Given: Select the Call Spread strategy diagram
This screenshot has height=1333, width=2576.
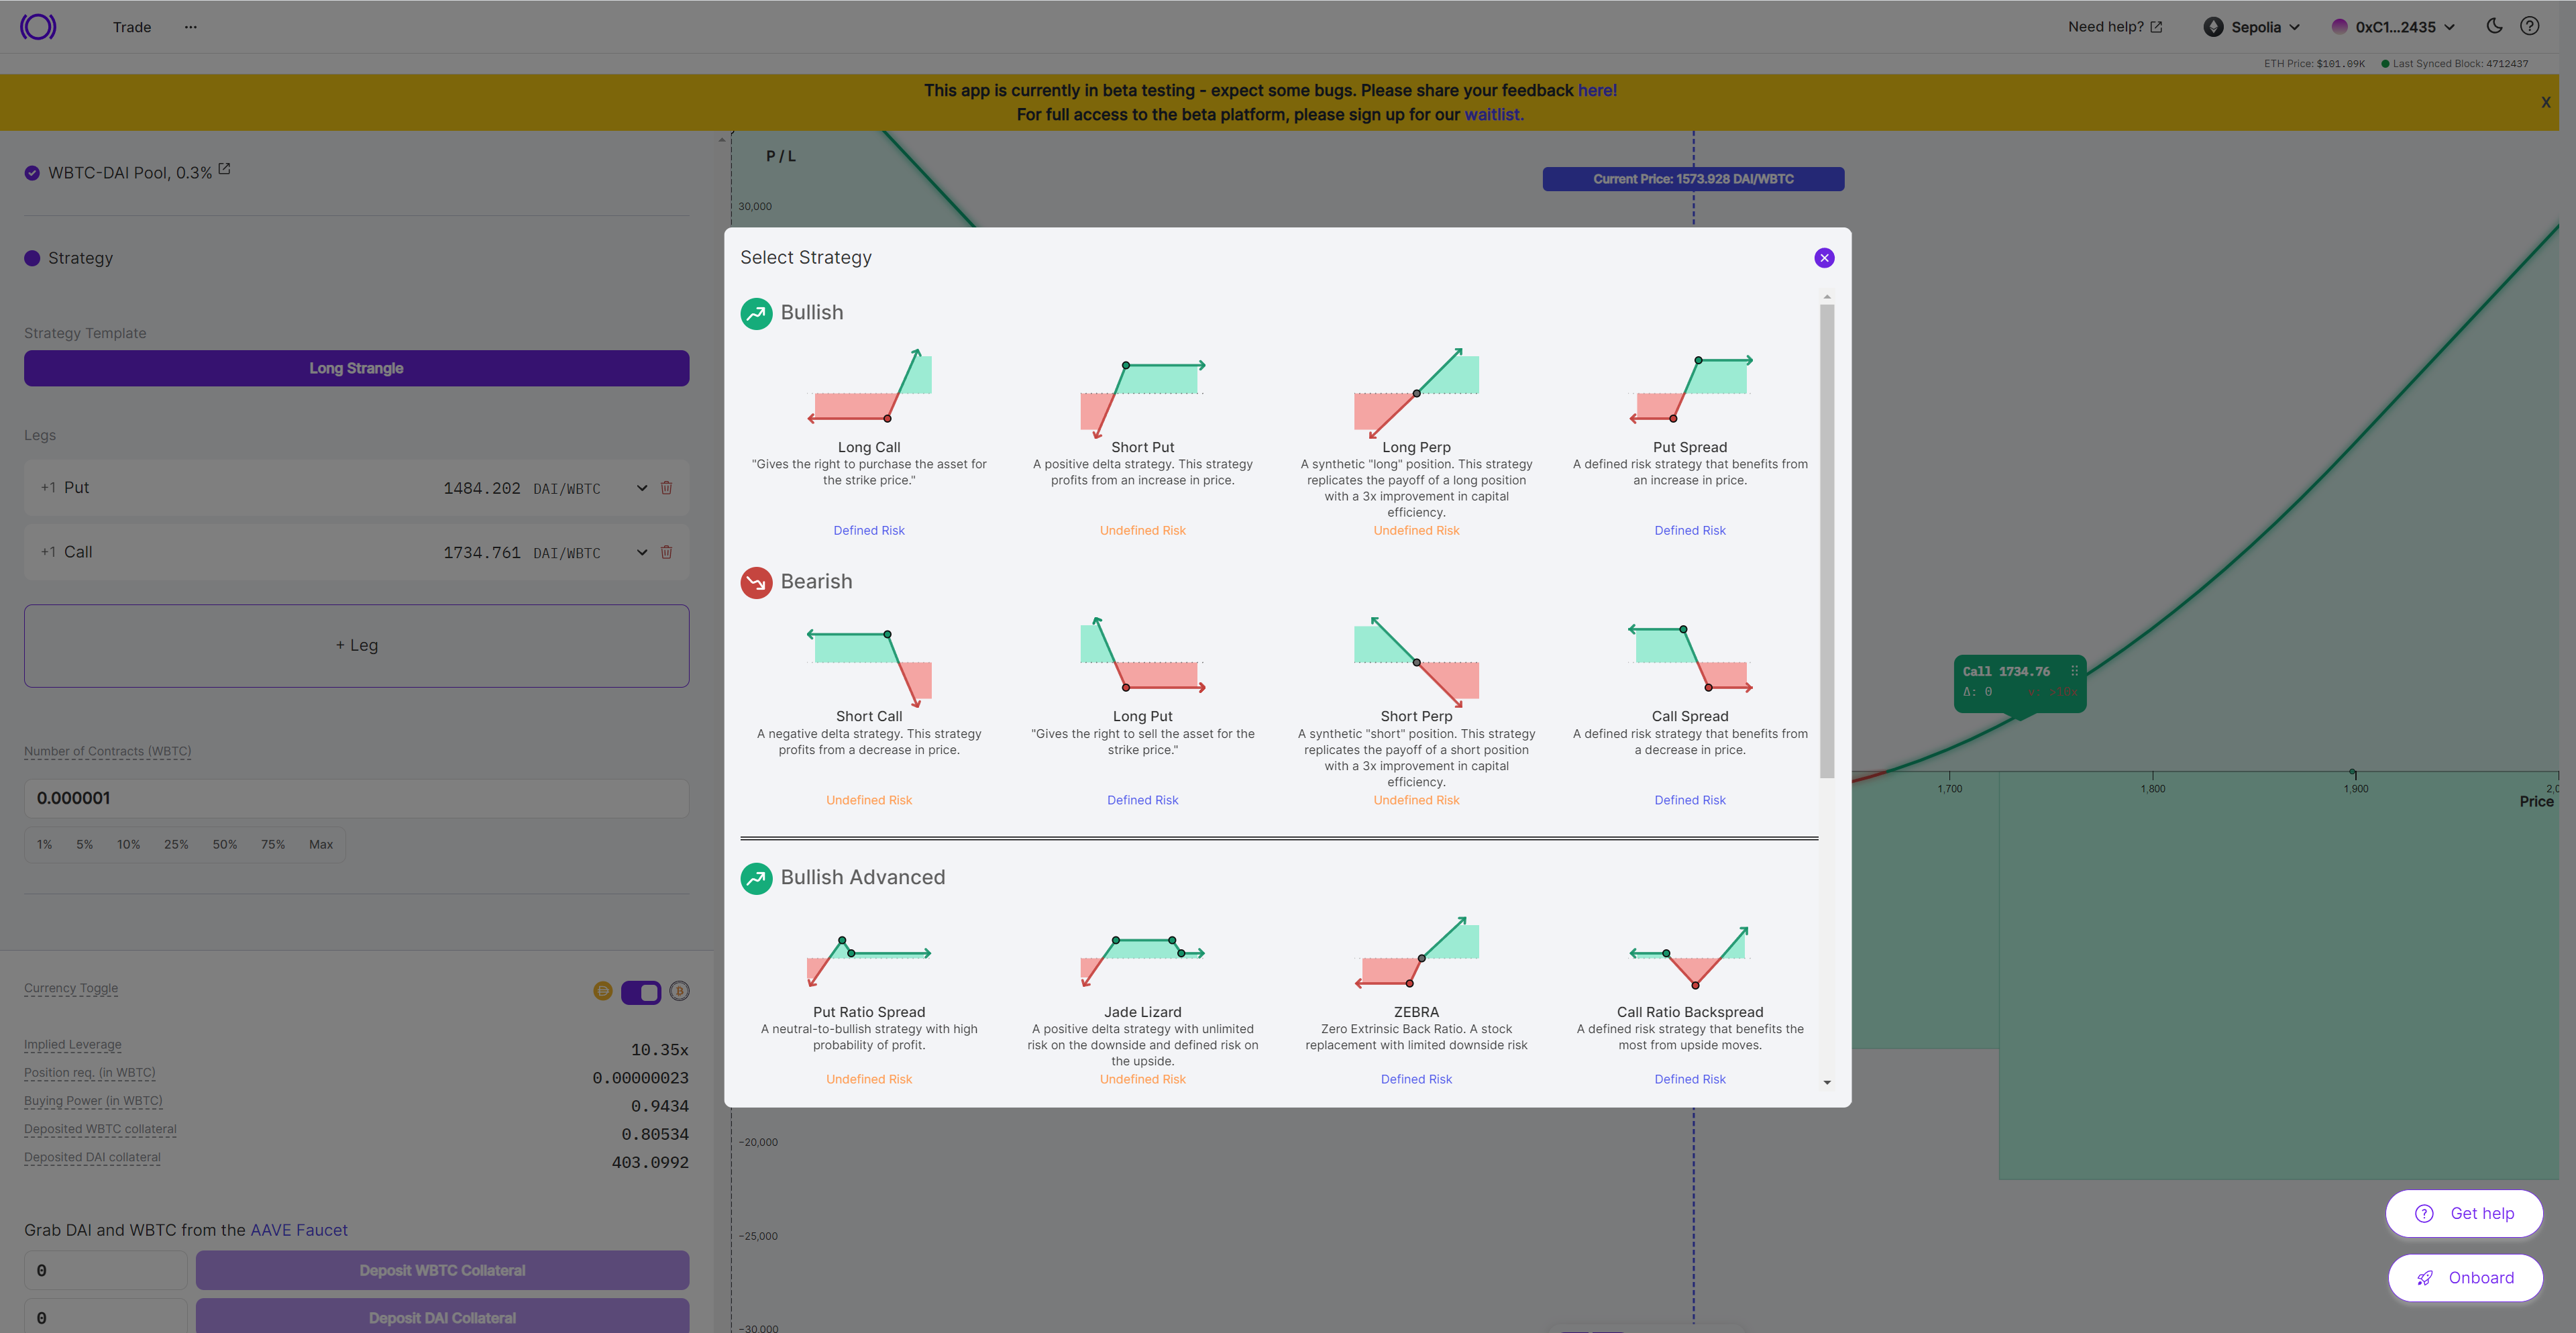Looking at the screenshot, I should coord(1690,658).
